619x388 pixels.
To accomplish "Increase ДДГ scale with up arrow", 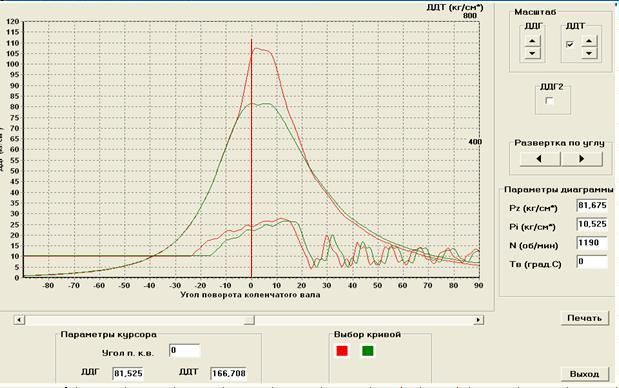I will point(532,41).
